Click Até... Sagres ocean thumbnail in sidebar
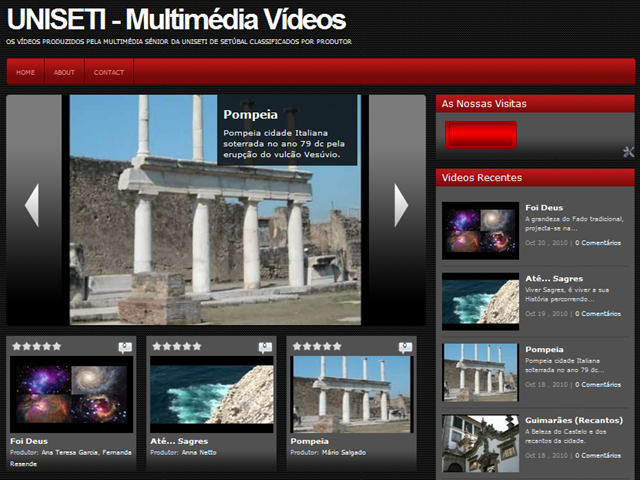 [x=480, y=302]
